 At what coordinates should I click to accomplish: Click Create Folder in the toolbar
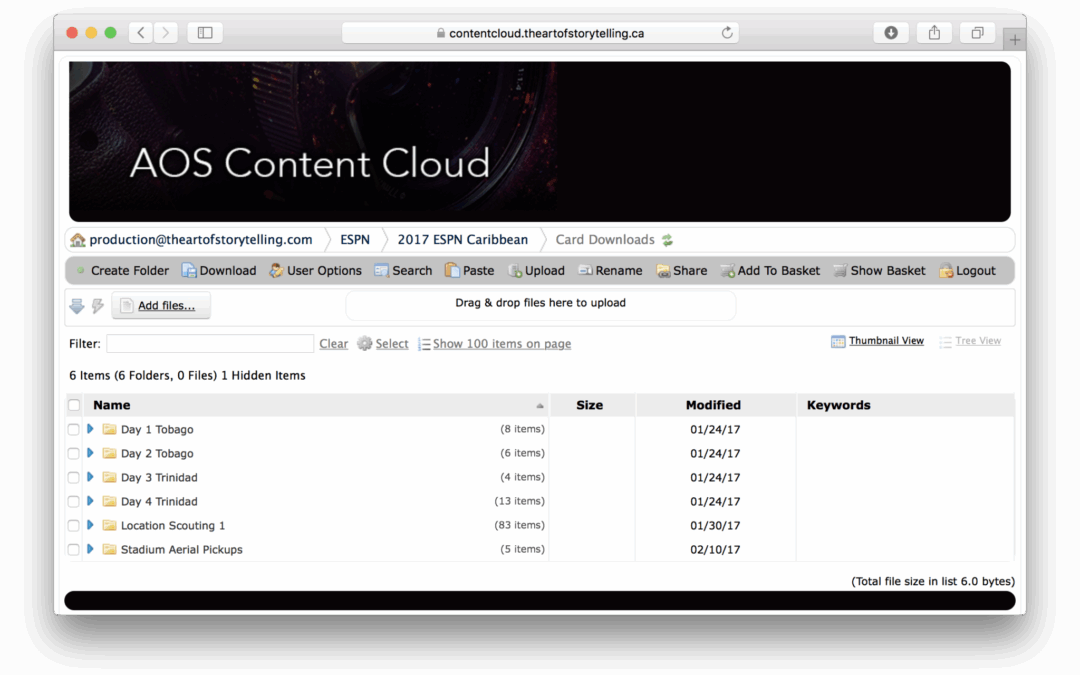click(x=123, y=271)
